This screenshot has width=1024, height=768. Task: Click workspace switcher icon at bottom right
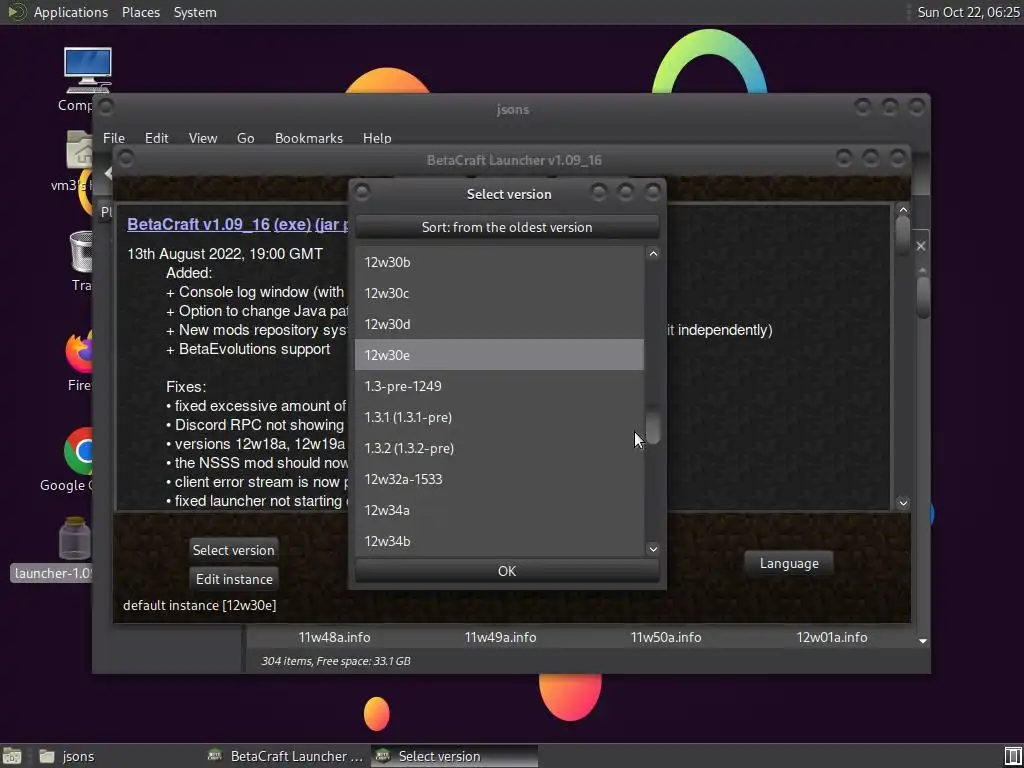(x=1013, y=756)
